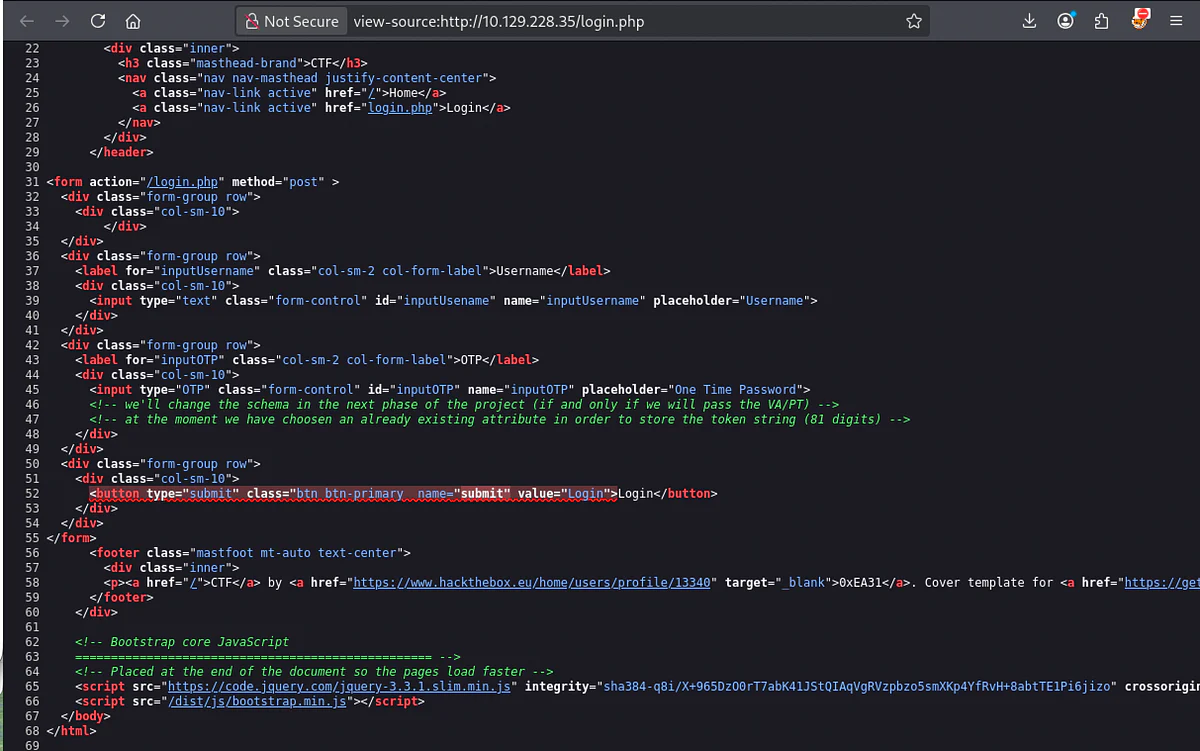Click the Bootstrap core JavaScript comment
Screen dimensions: 1200x751
tap(182, 642)
